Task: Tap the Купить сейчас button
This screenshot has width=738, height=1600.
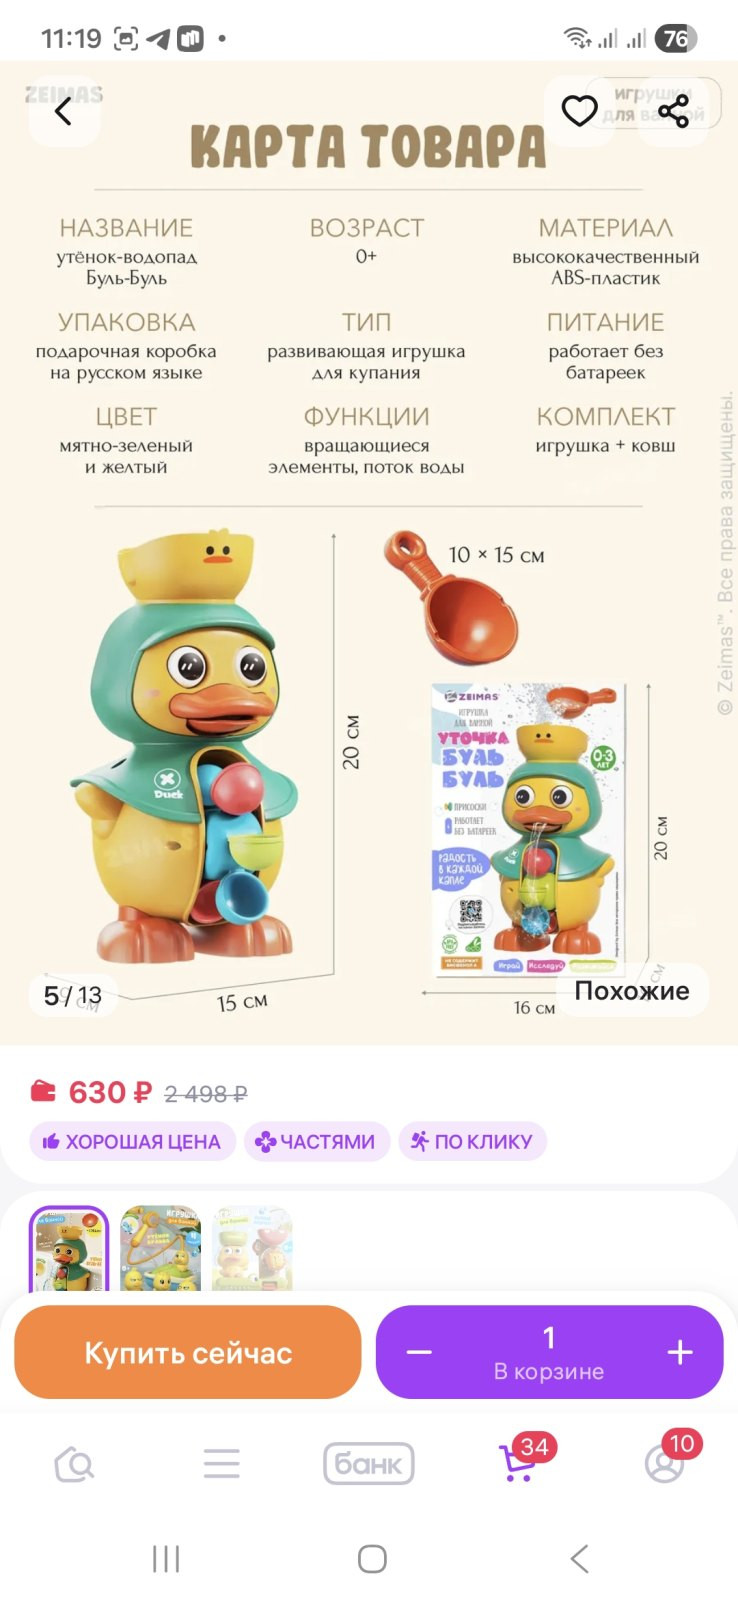Action: pos(188,1352)
